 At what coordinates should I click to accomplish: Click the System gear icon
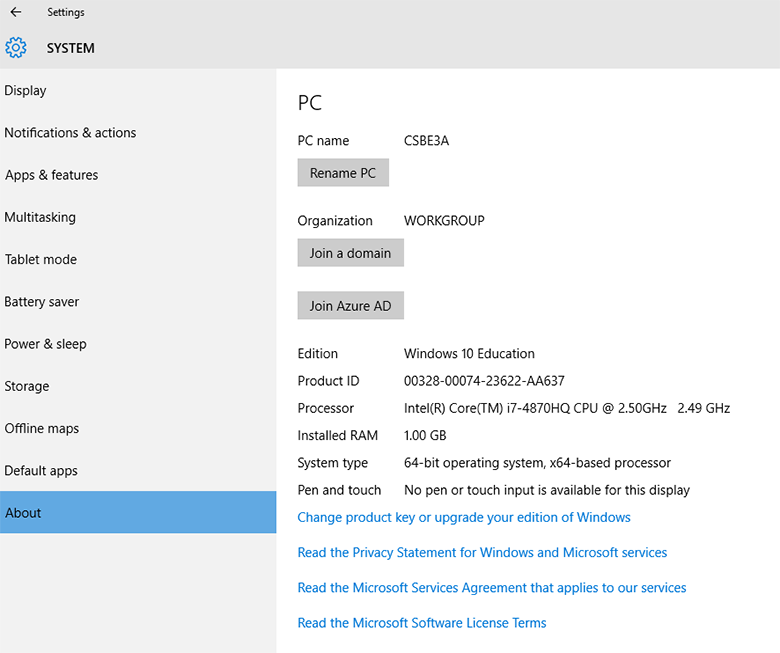[15, 48]
